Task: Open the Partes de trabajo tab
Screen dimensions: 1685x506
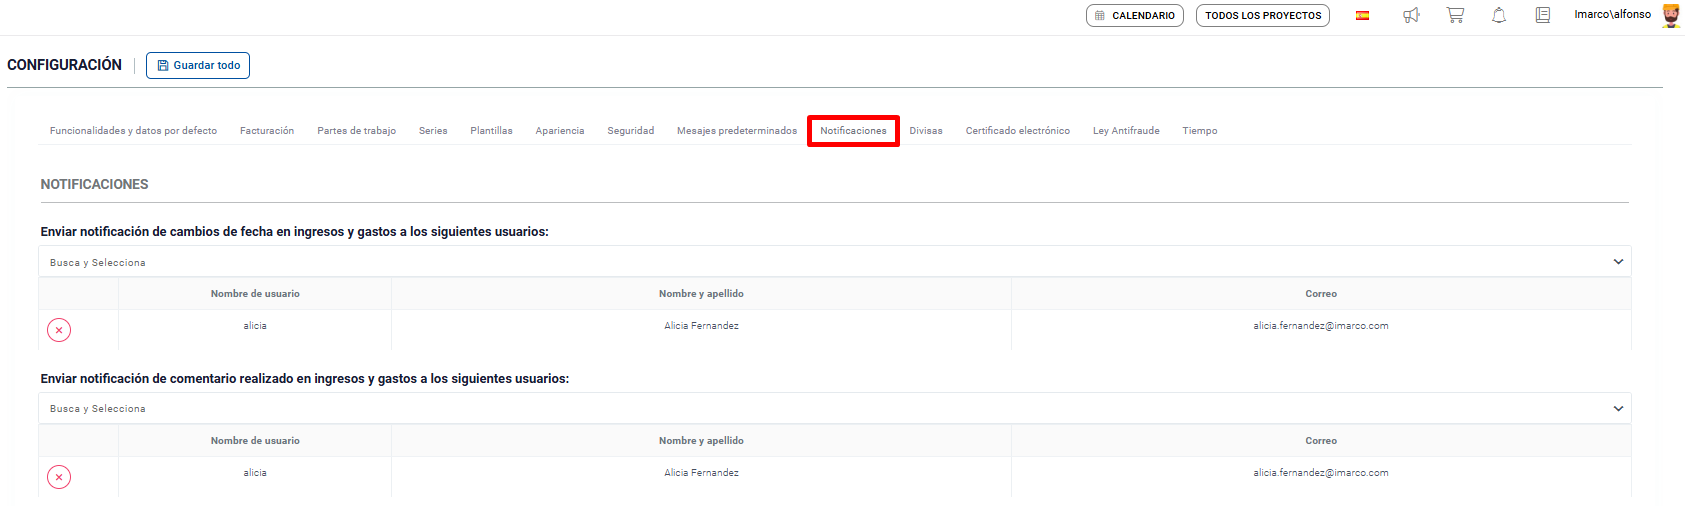Action: [356, 131]
